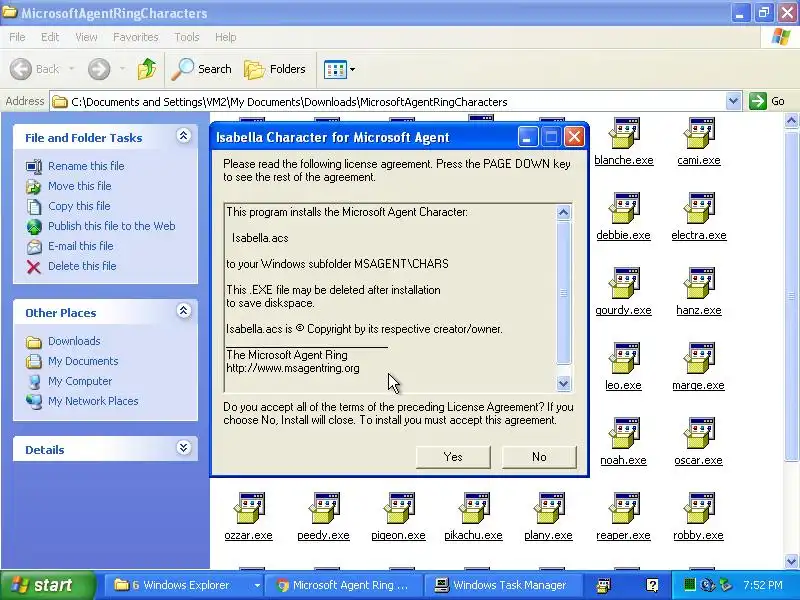Click the installer taskbar button icon
Image resolution: width=800 pixels, height=600 pixels.
tap(604, 585)
